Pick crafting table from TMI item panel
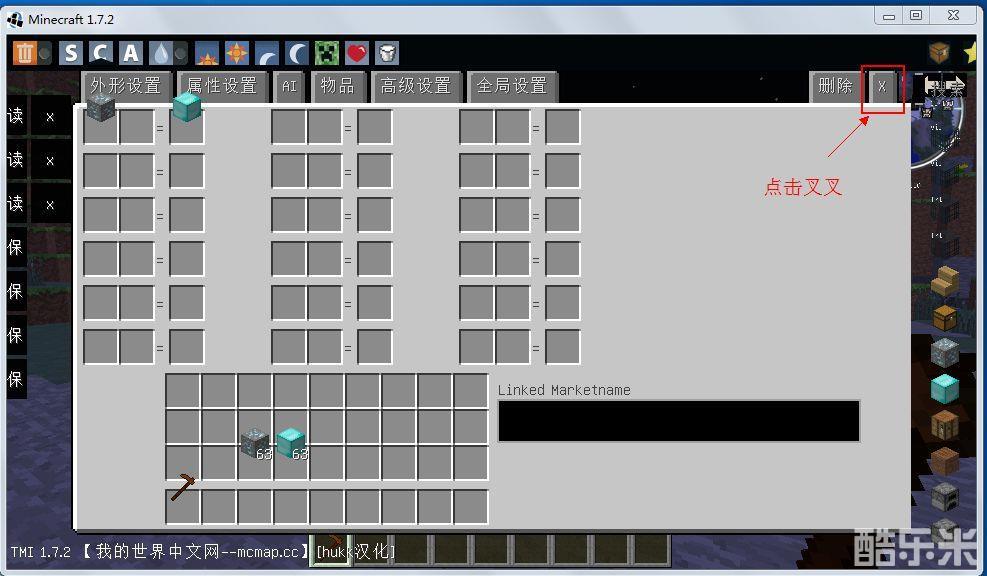This screenshot has height=576, width=987. tap(945, 425)
